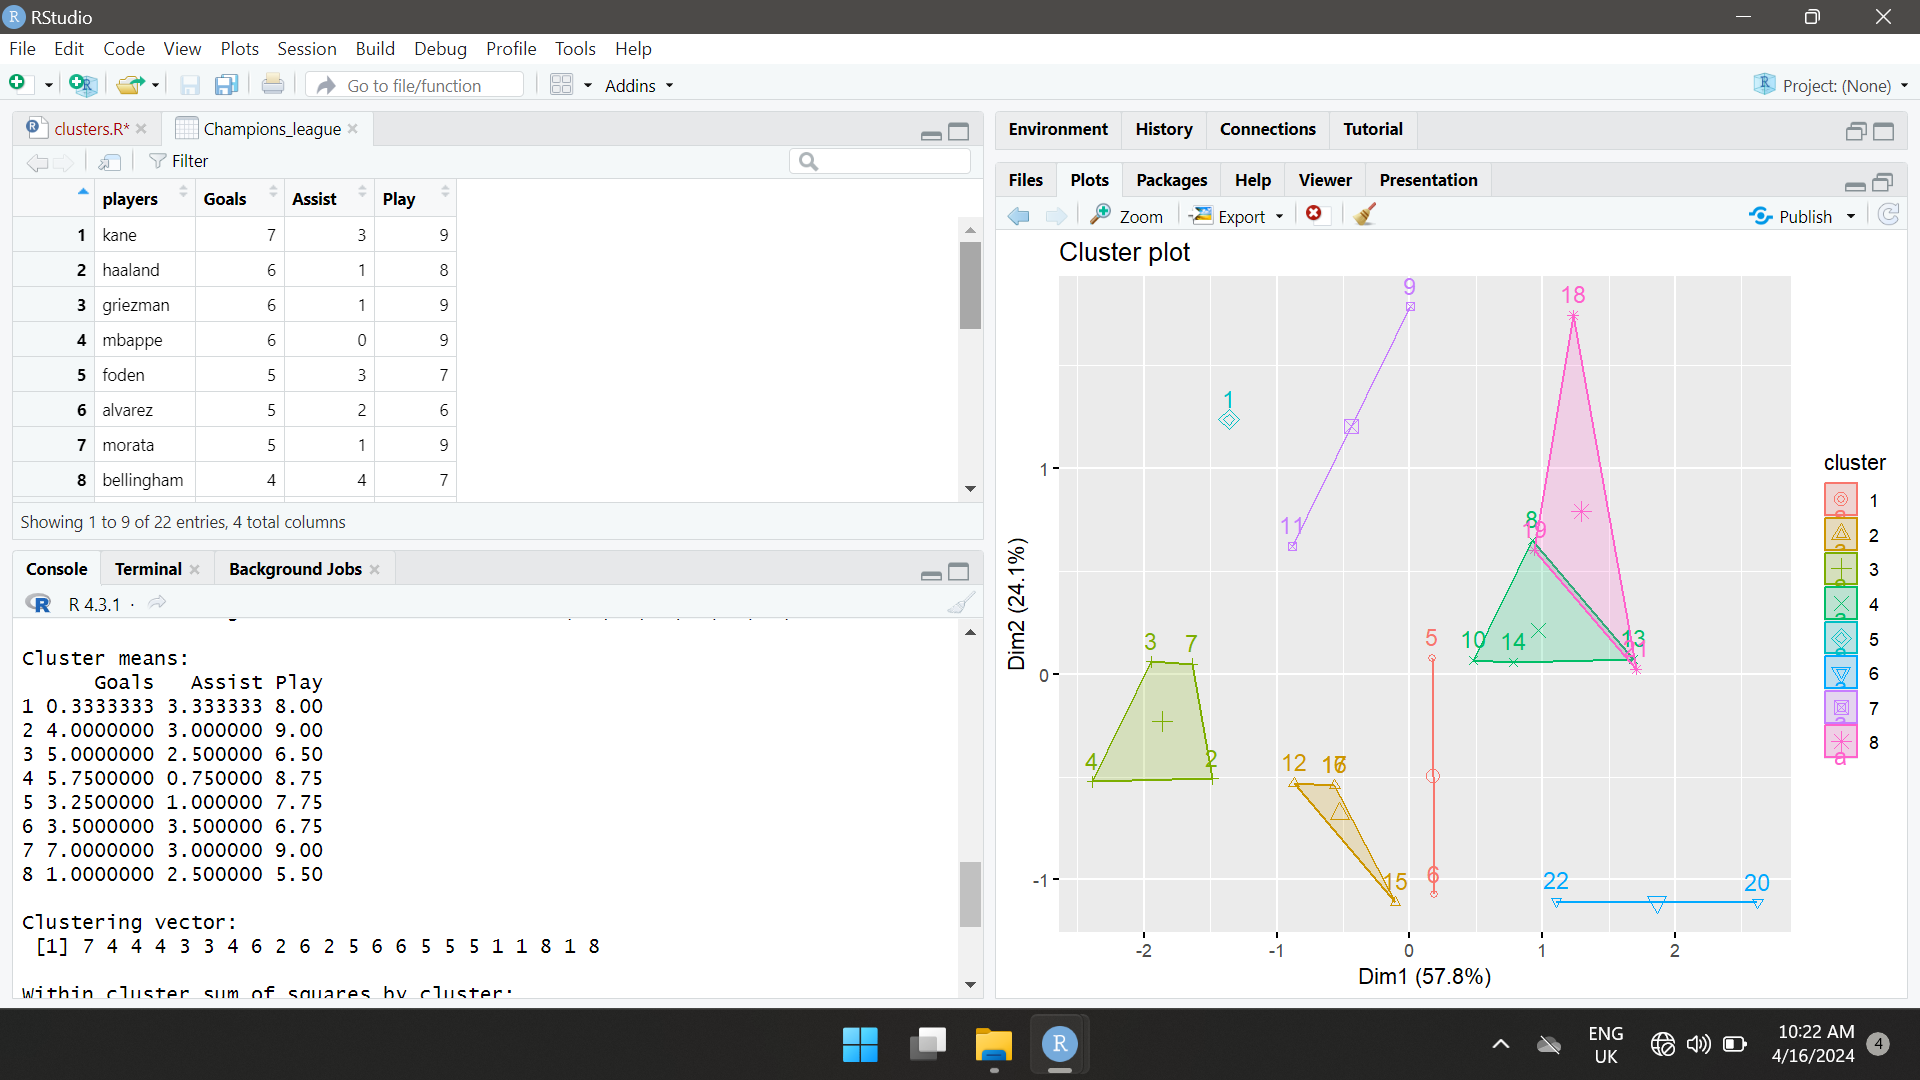Switch to the Viewer tab

pos(1324,180)
